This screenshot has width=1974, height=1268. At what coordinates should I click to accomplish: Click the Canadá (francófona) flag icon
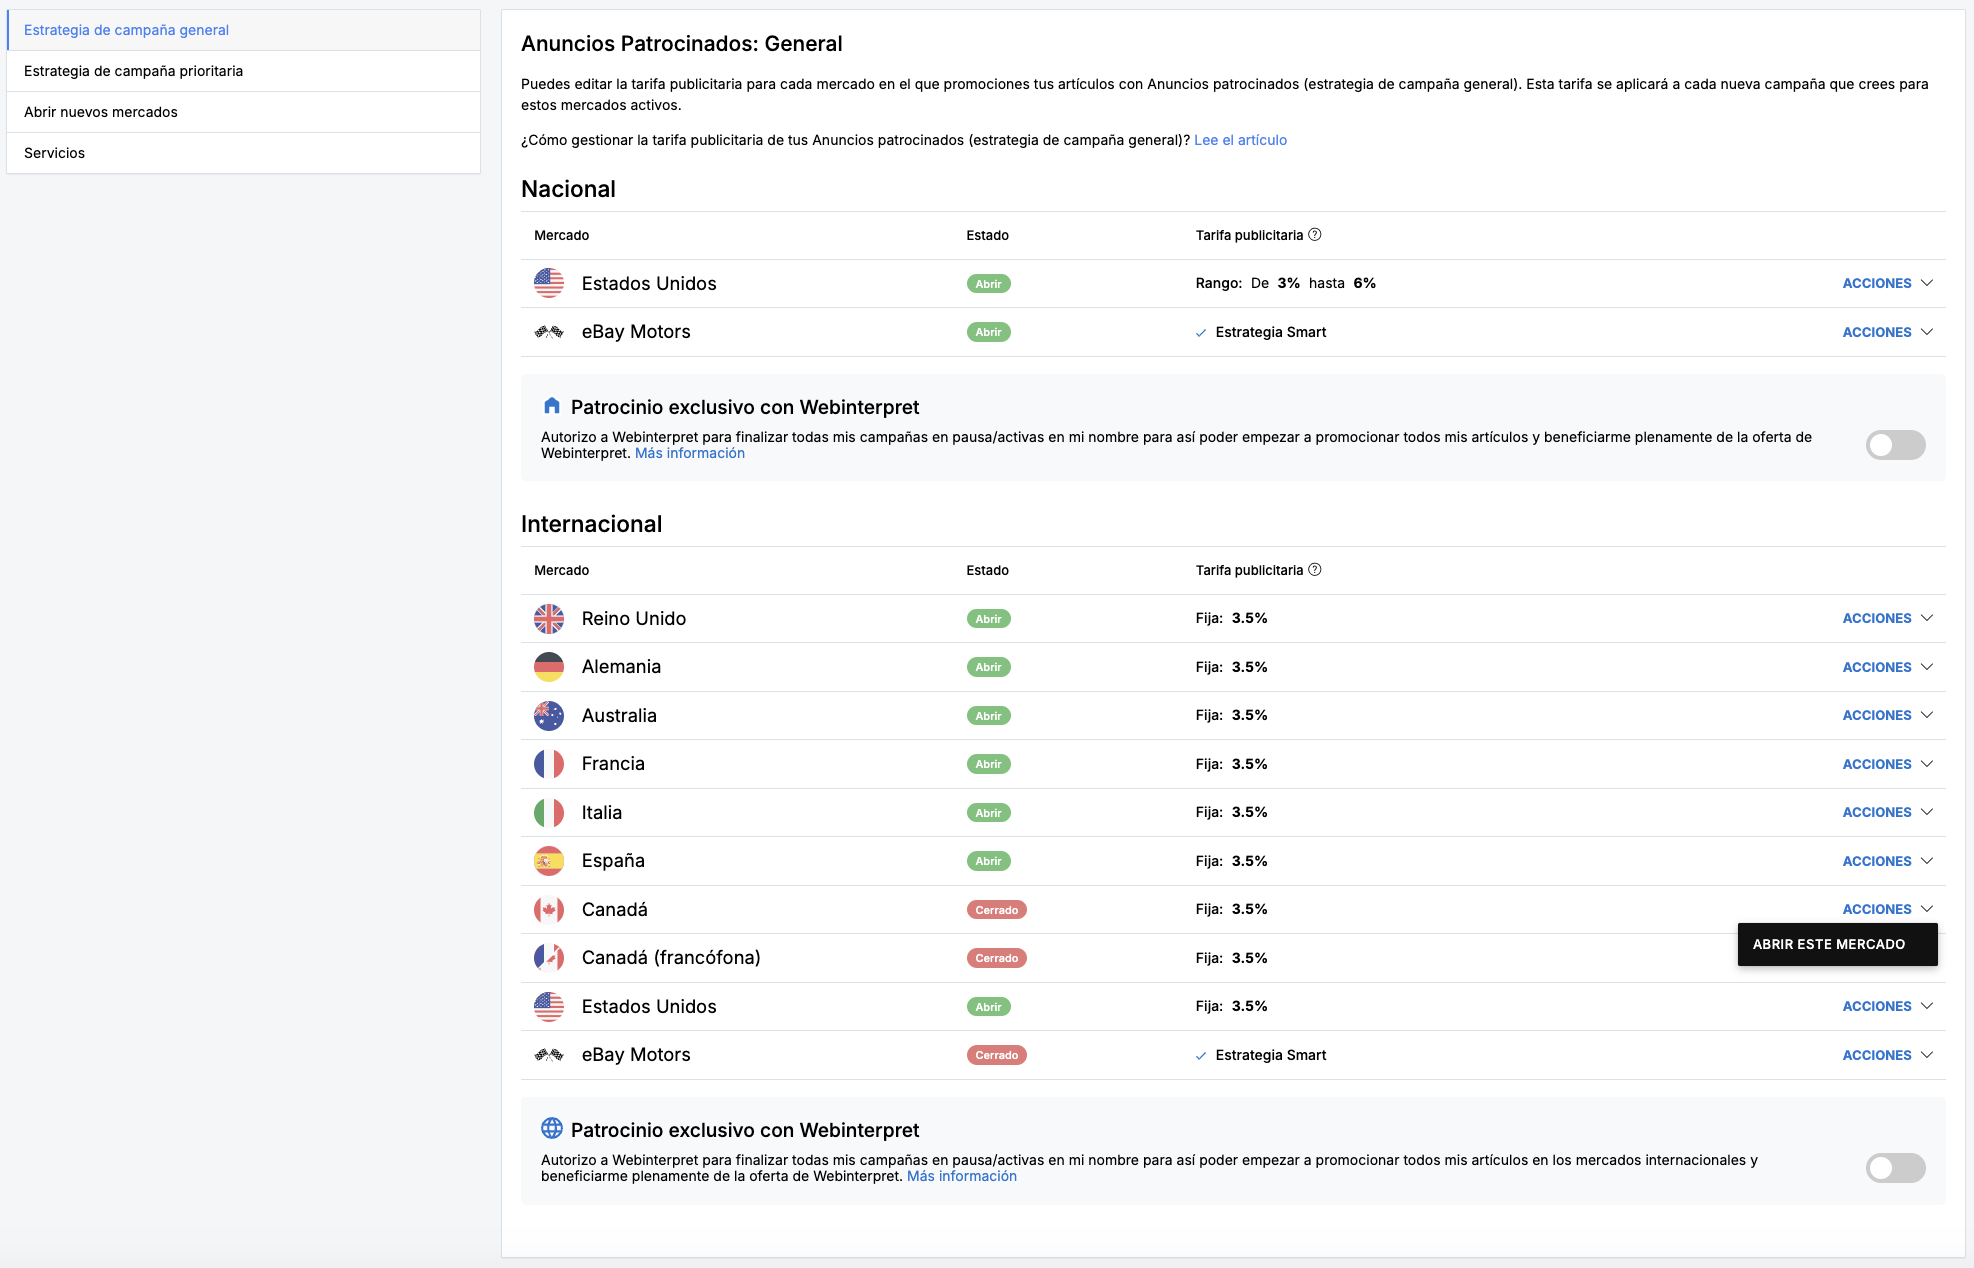549,958
